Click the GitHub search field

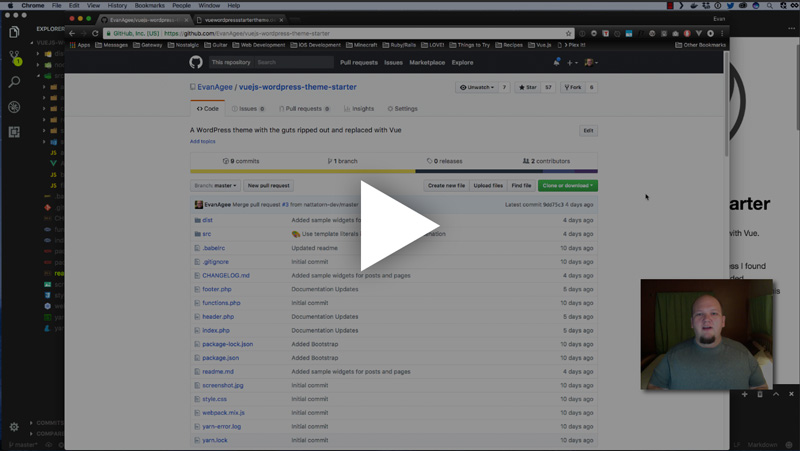coord(294,62)
